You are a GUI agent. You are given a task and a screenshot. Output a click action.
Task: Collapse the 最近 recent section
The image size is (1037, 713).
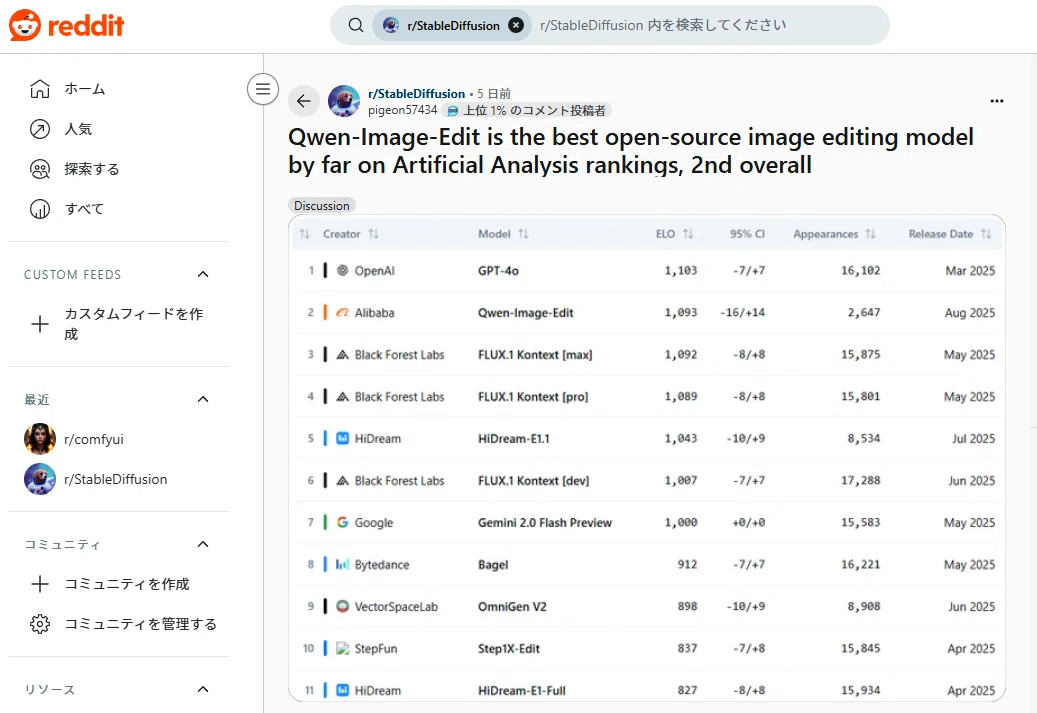203,399
